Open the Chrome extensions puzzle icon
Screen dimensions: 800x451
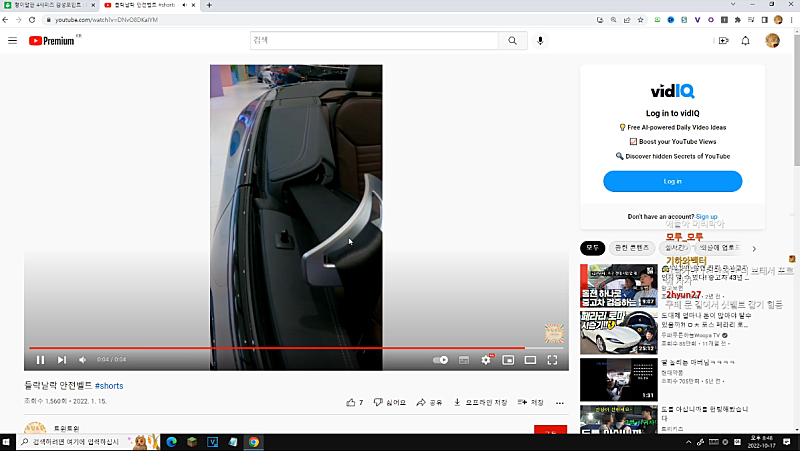737,20
